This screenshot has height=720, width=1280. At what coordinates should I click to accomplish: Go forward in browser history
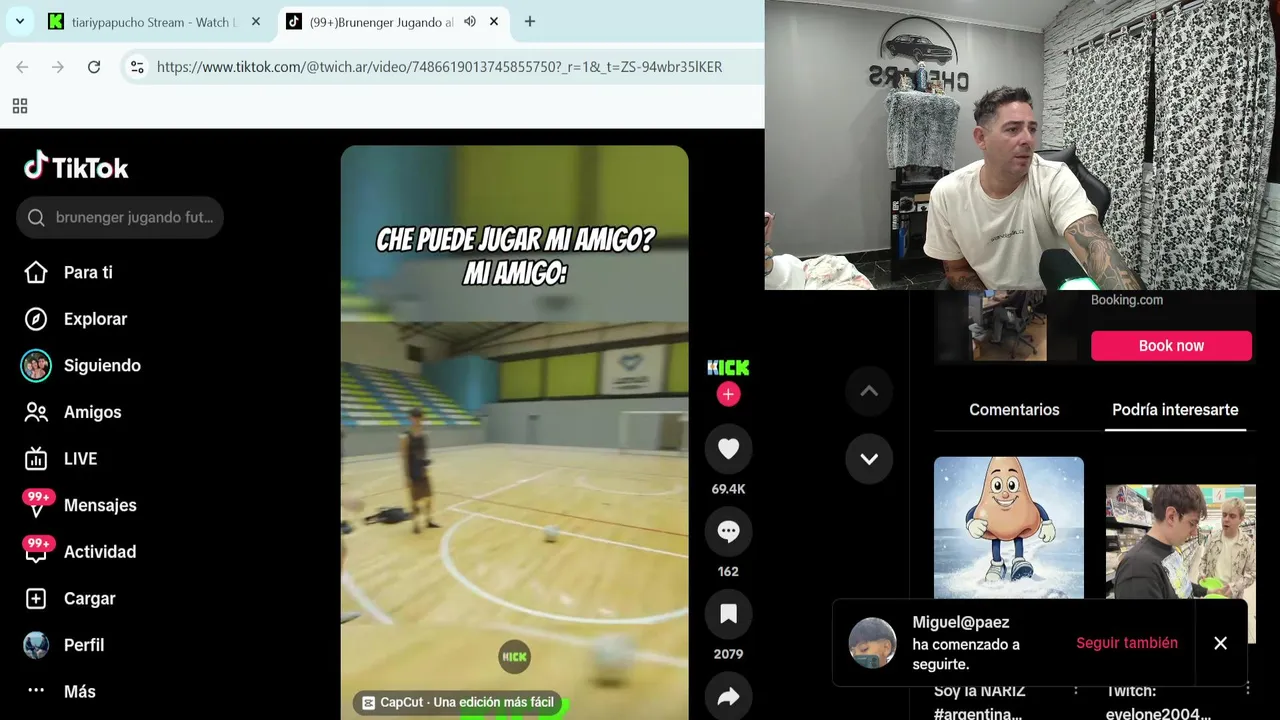click(58, 67)
